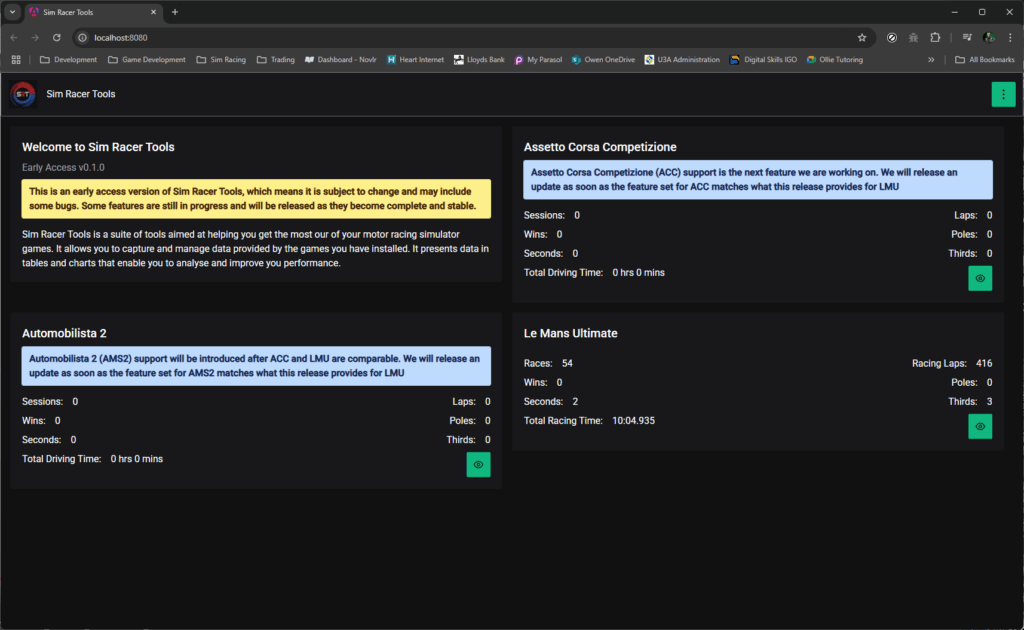Click the Le Mans Ultimate heading
The width and height of the screenshot is (1024, 630).
tap(571, 333)
